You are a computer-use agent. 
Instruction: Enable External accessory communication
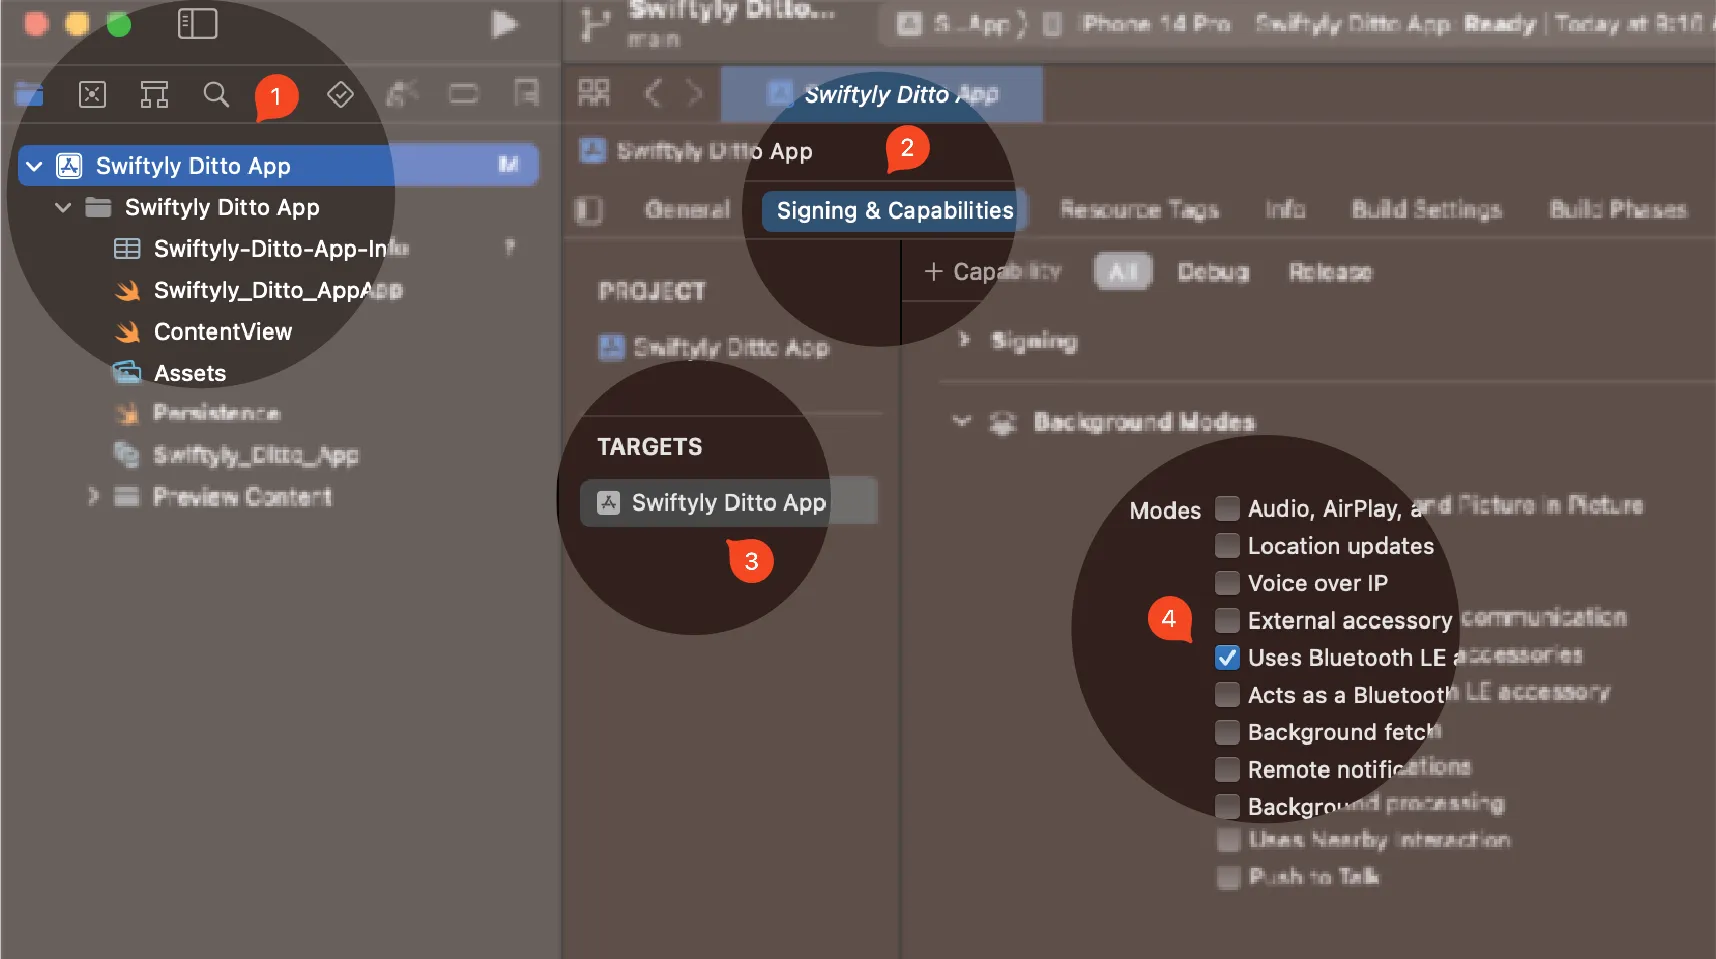(x=1227, y=621)
